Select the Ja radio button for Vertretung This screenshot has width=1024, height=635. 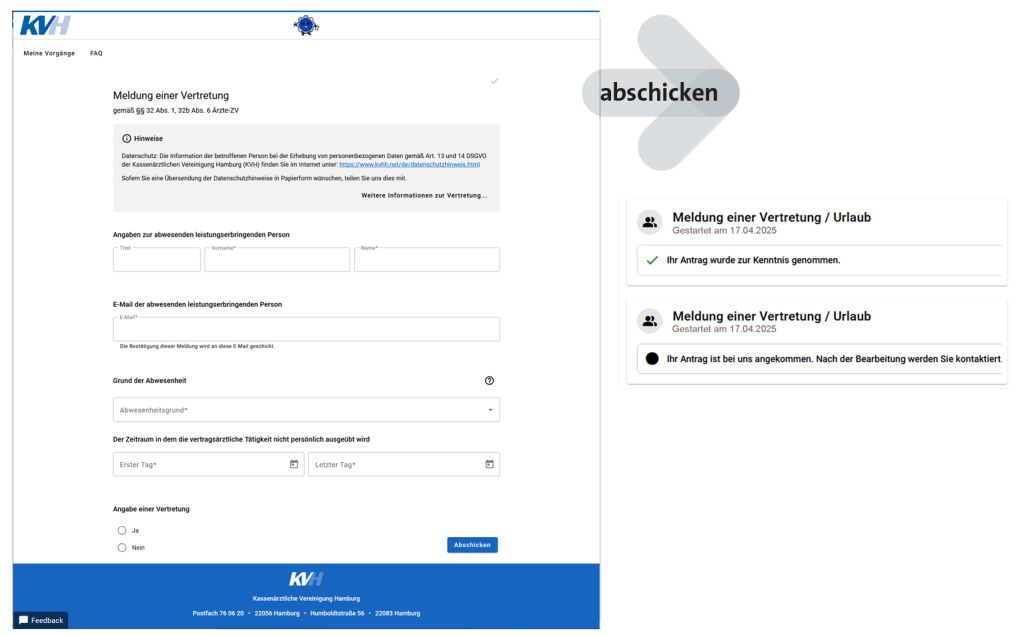(x=122, y=530)
